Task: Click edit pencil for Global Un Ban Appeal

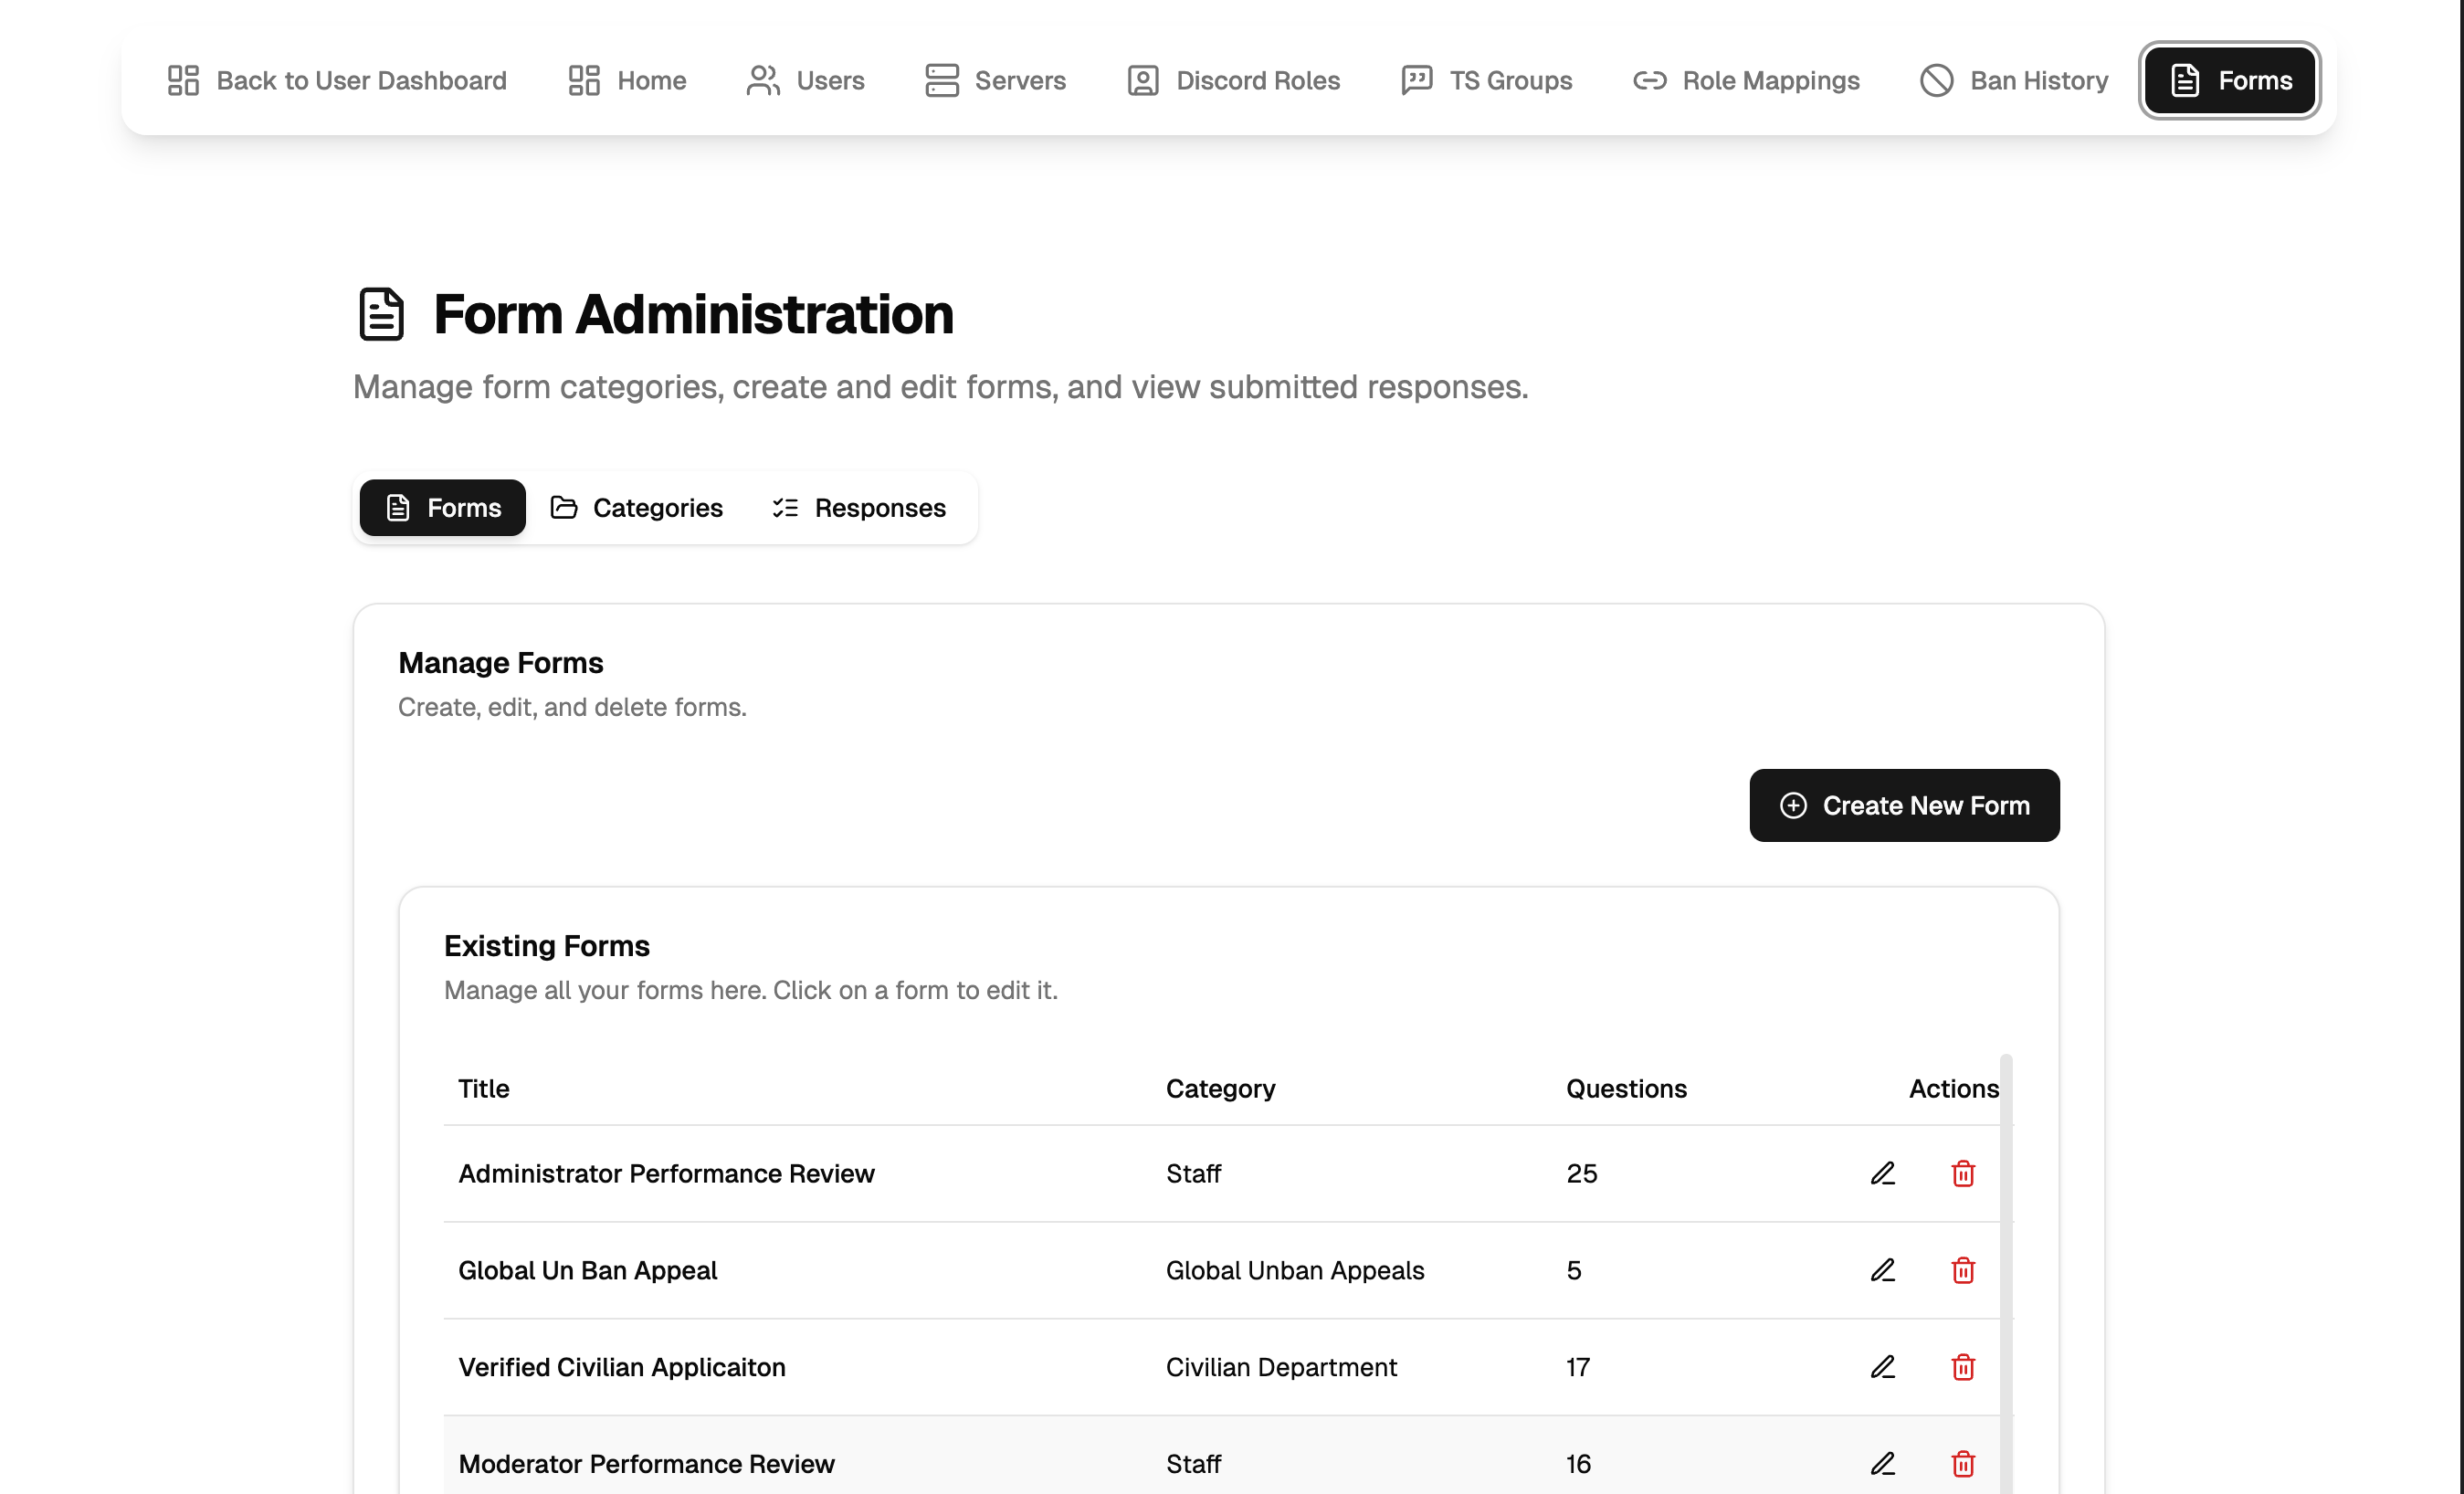Action: point(1882,1270)
